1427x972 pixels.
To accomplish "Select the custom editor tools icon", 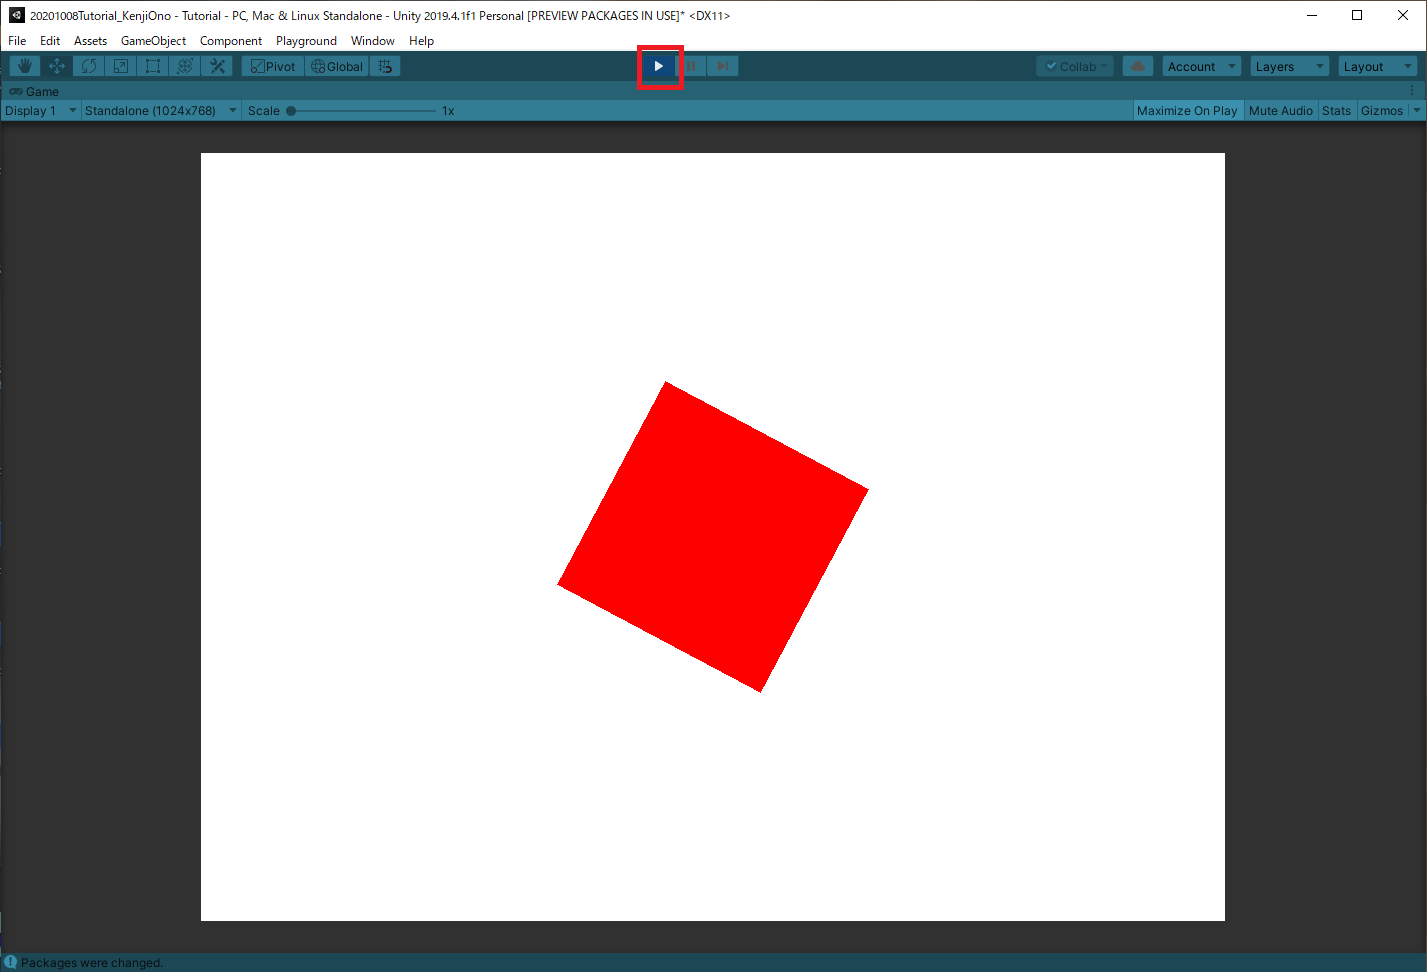I will pos(217,66).
